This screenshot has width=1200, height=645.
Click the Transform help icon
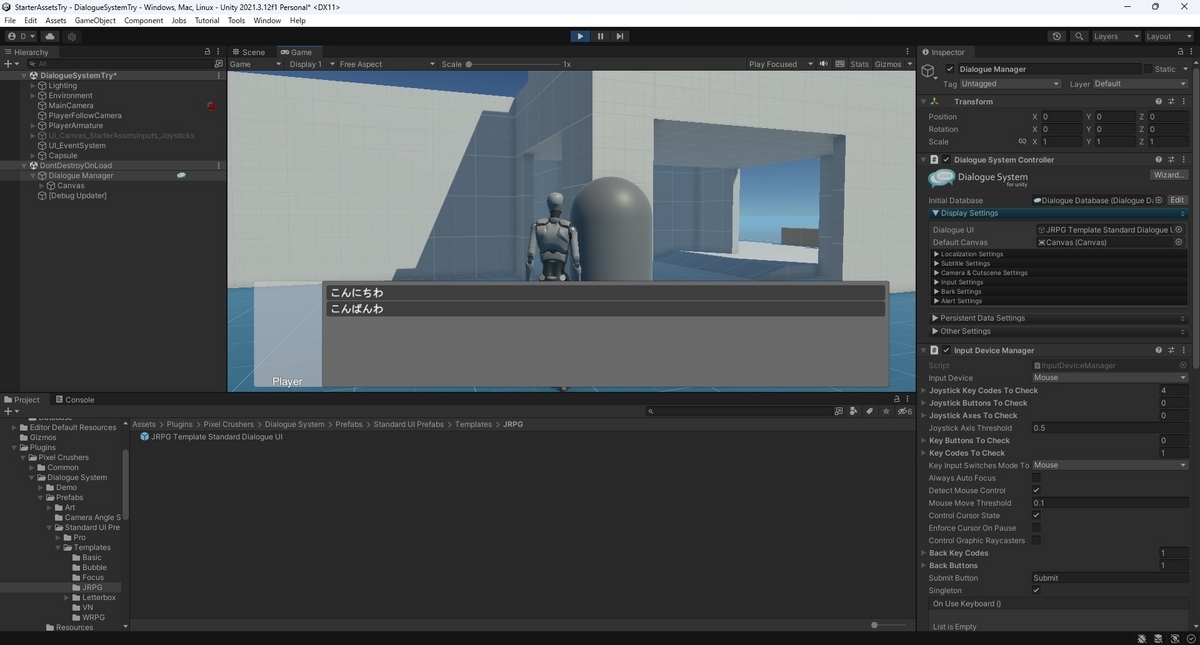(1158, 101)
